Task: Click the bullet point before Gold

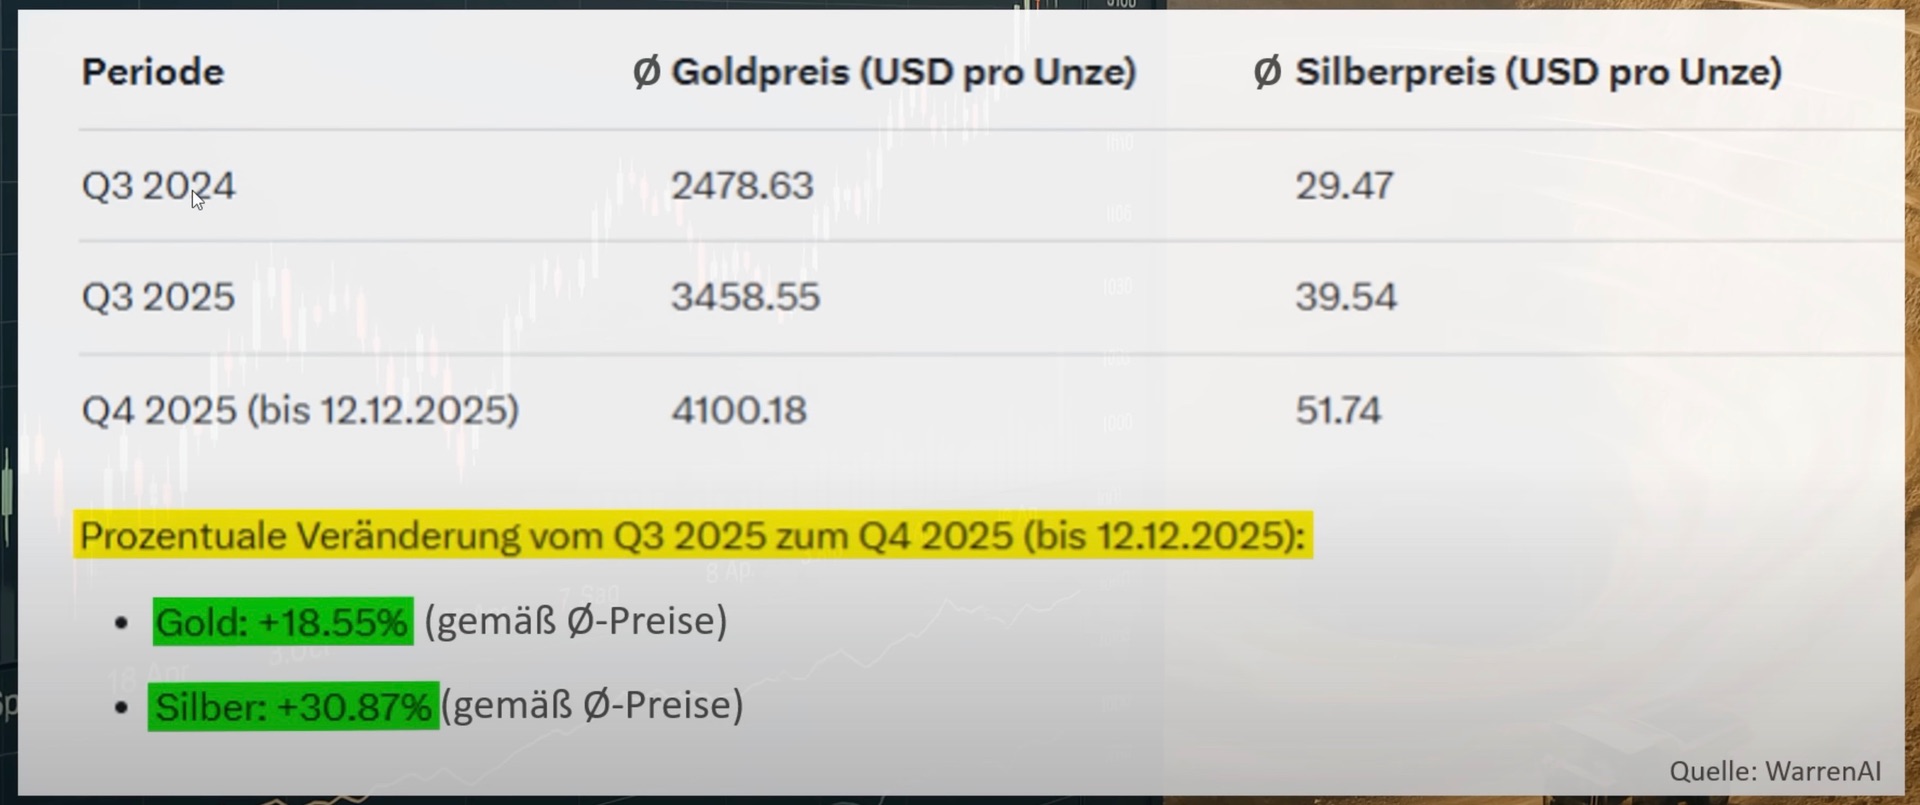Action: (122, 624)
